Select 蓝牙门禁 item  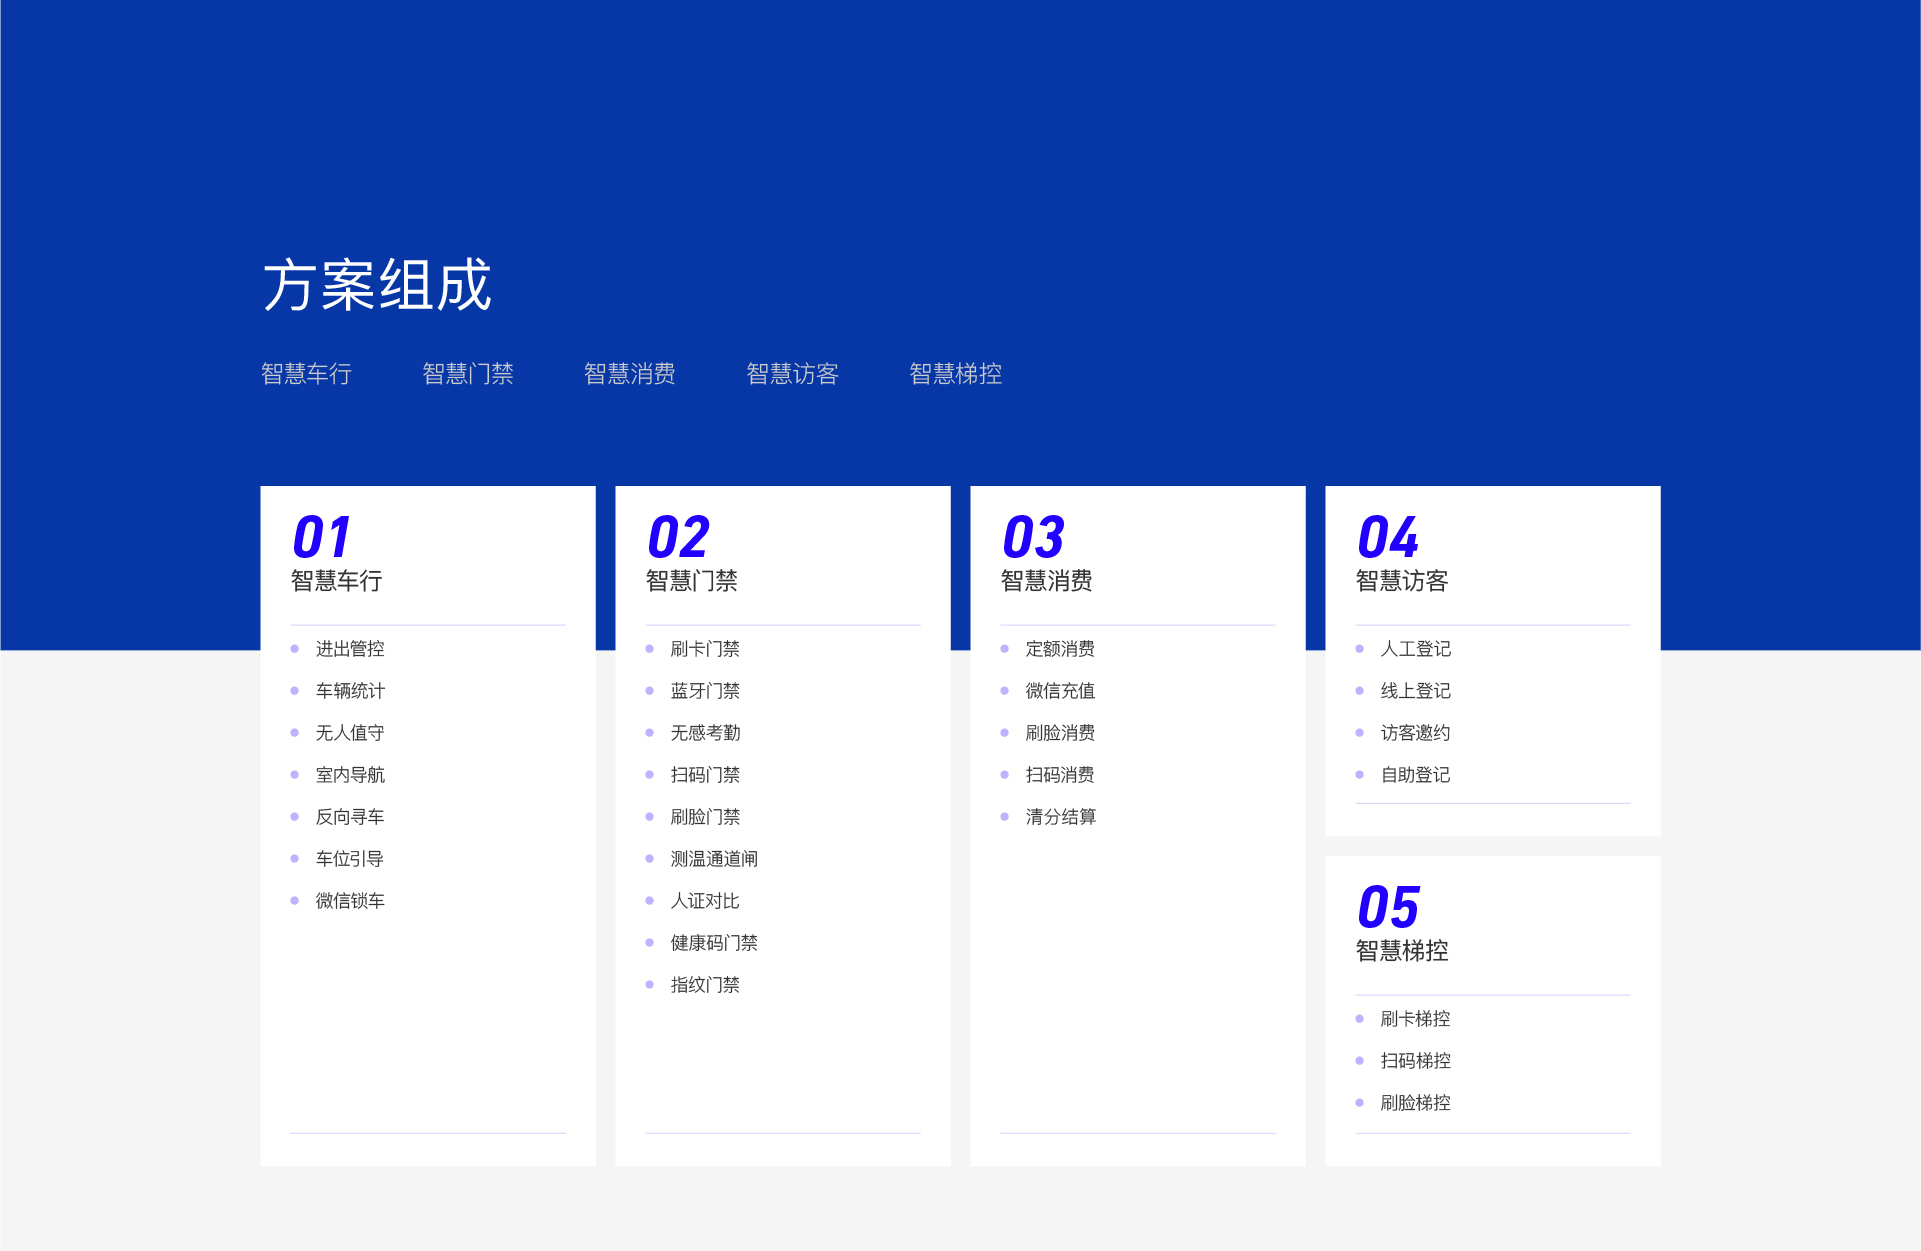coord(705,691)
